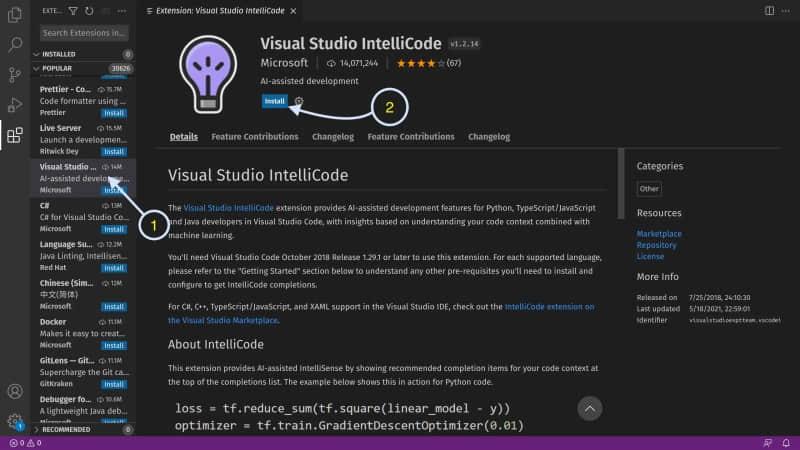Image resolution: width=800 pixels, height=450 pixels.
Task: Click the filter extensions funnel icon
Action: point(73,11)
